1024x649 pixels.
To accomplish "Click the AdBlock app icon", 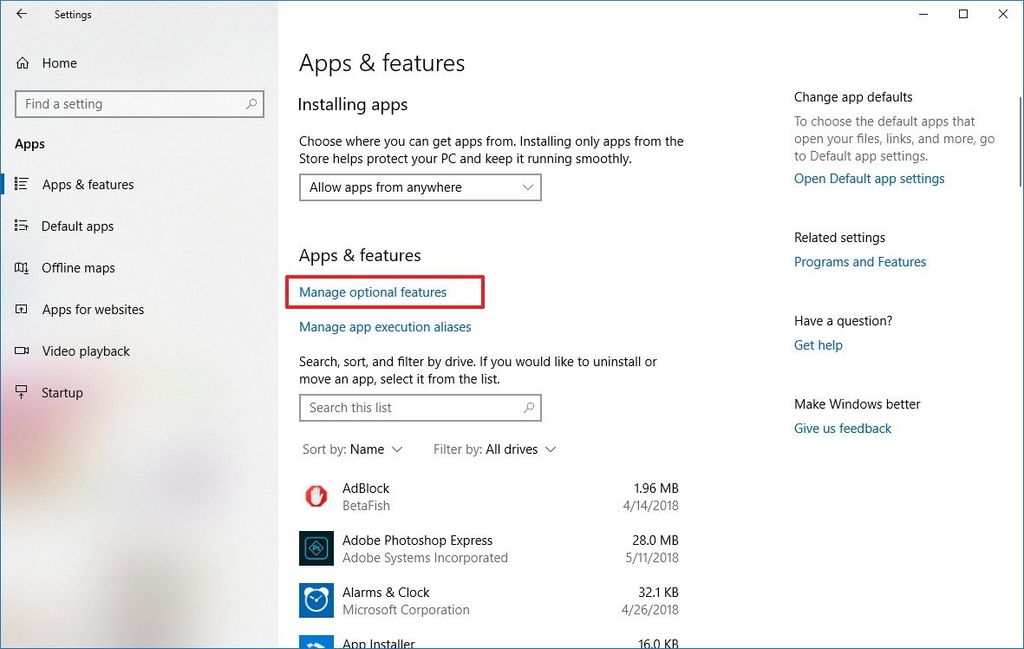I will pyautogui.click(x=316, y=496).
